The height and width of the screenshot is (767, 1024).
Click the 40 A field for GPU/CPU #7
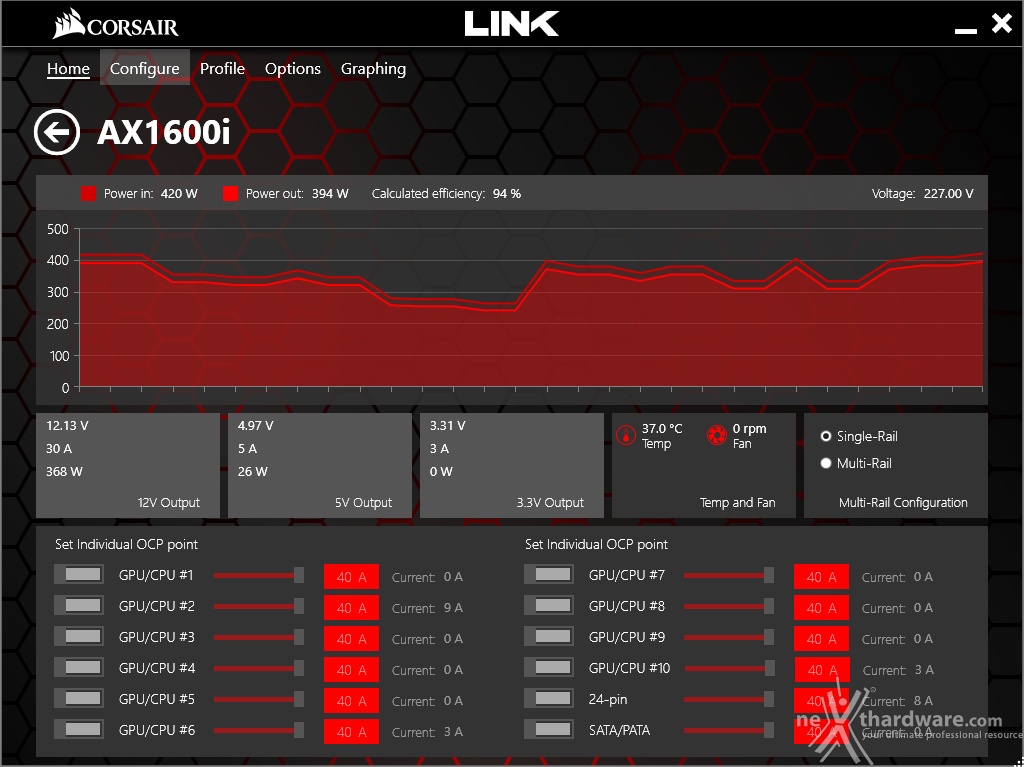[822, 577]
